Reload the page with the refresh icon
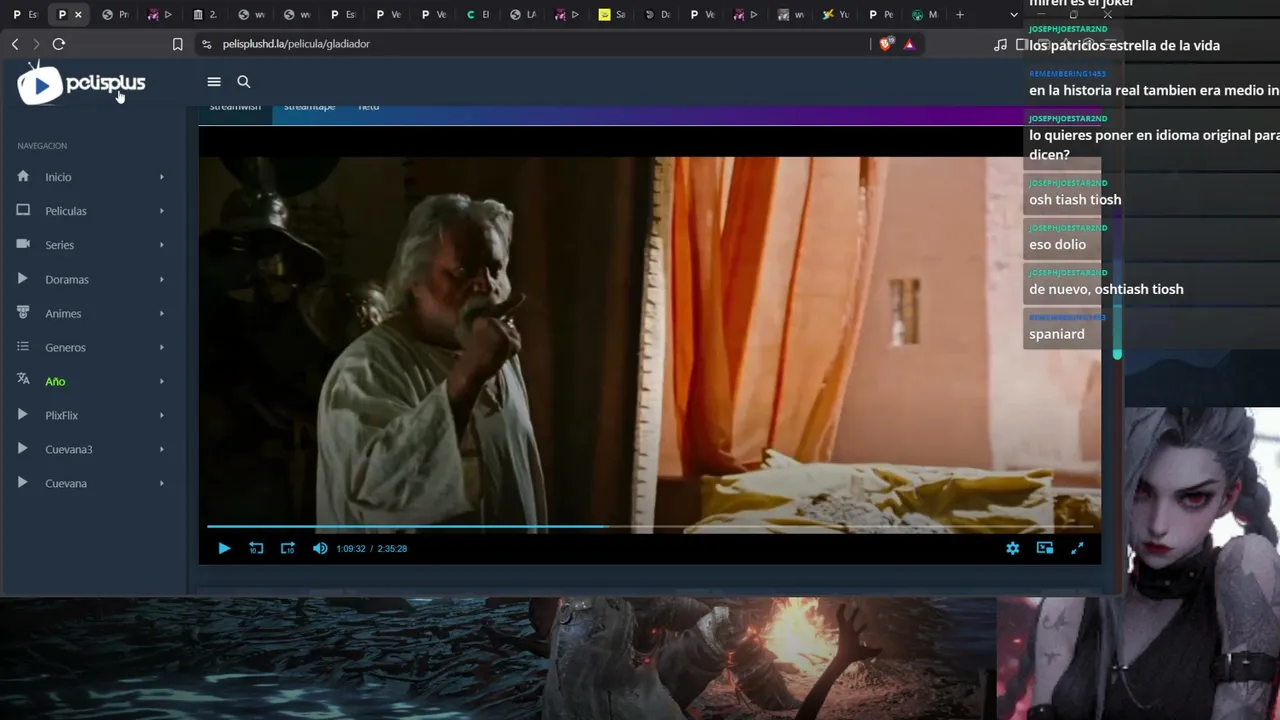Viewport: 1280px width, 720px height. [59, 44]
